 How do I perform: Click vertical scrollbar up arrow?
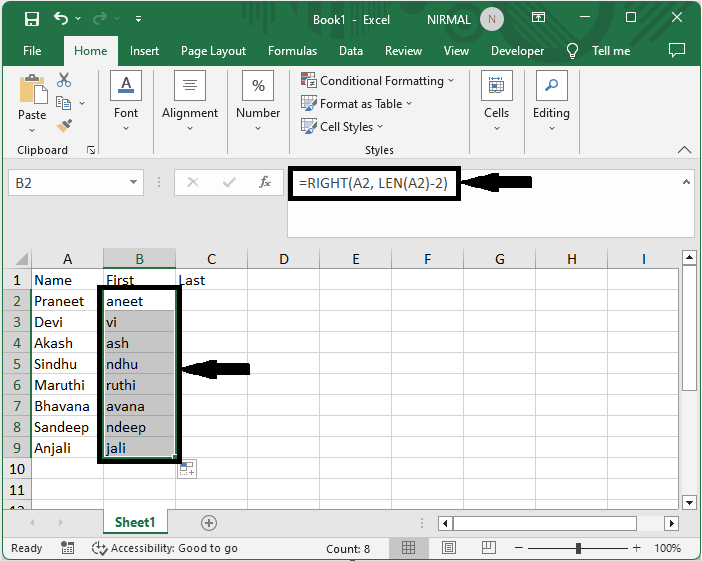click(689, 257)
